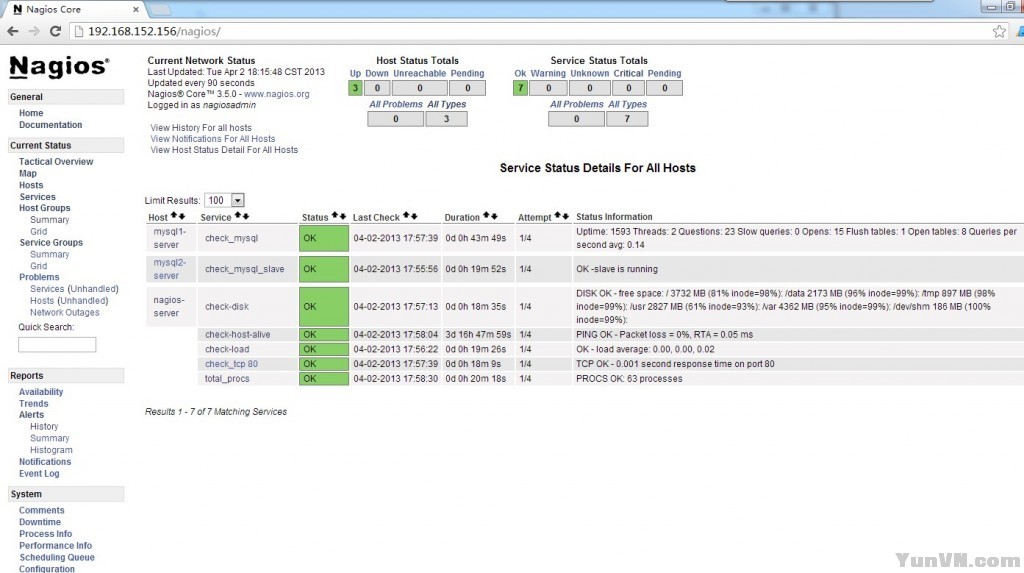Open the Trends report
Image resolution: width=1024 pixels, height=573 pixels.
[33, 404]
